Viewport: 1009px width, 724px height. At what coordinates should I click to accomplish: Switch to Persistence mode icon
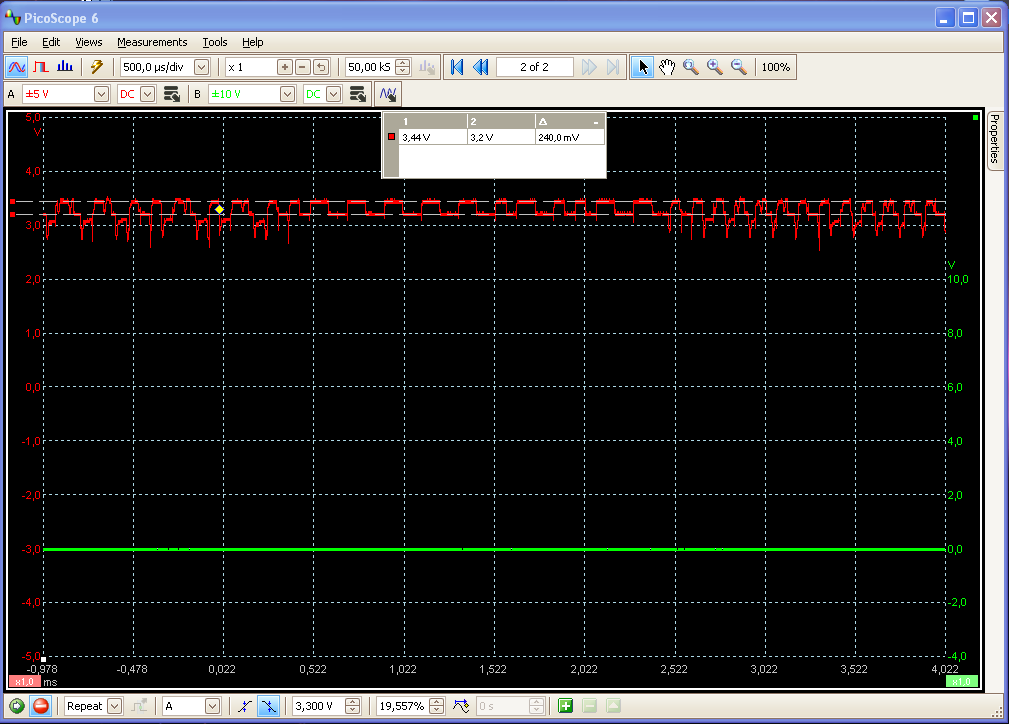(41, 67)
